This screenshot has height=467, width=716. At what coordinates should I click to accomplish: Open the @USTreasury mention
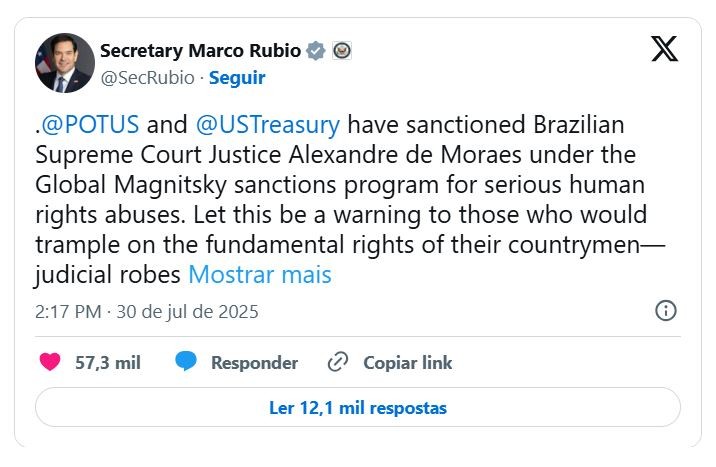click(x=269, y=126)
